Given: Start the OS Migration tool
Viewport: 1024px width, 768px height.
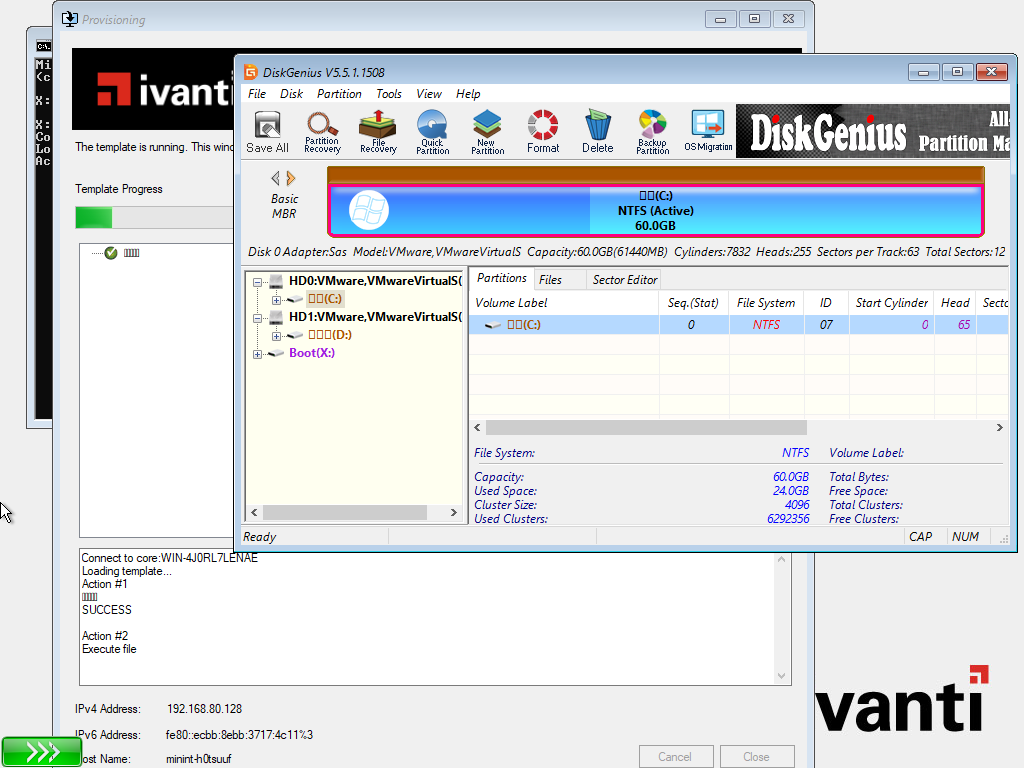Looking at the screenshot, I should [x=708, y=131].
